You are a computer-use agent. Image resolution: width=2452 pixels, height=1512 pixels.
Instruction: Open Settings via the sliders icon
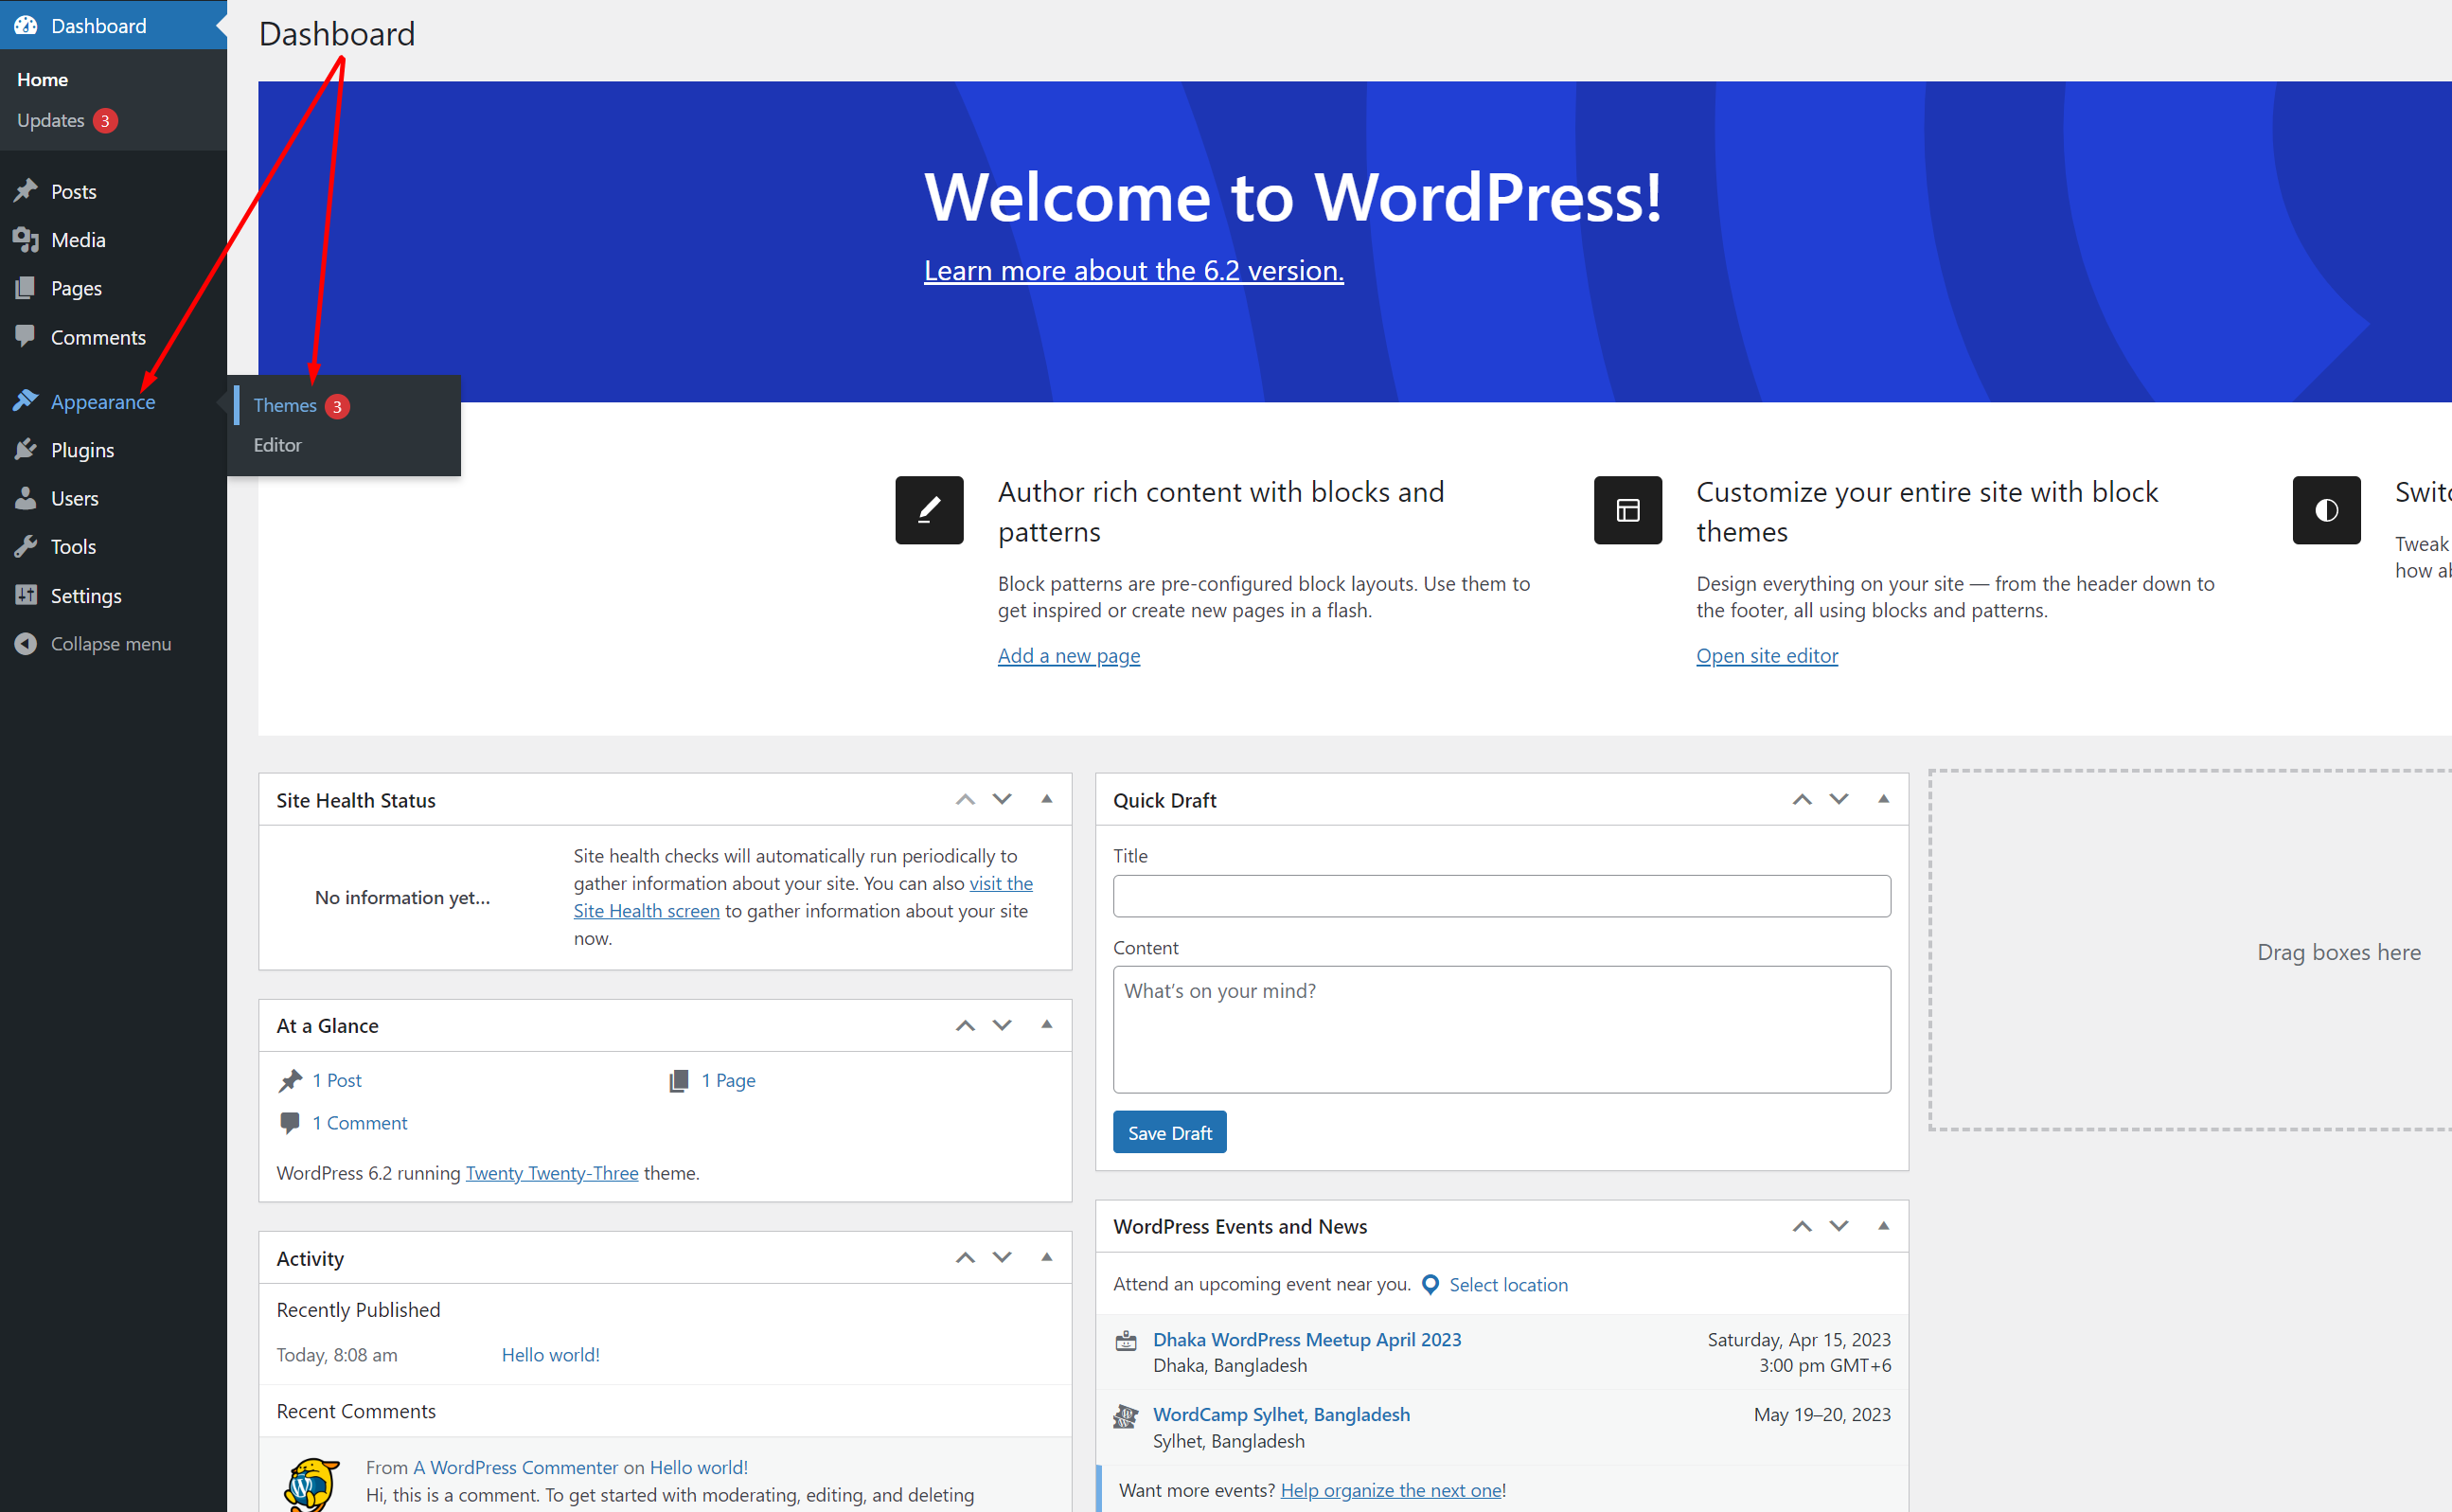pos(26,595)
